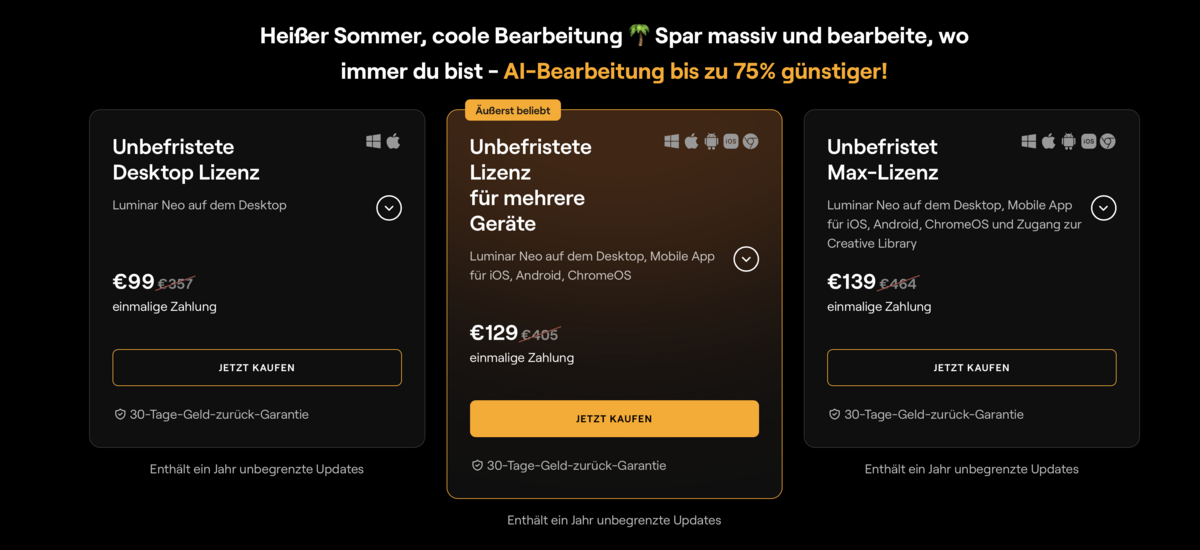Image resolution: width=1200 pixels, height=550 pixels.
Task: Click the Android icon on multi-device license card
Action: (711, 142)
